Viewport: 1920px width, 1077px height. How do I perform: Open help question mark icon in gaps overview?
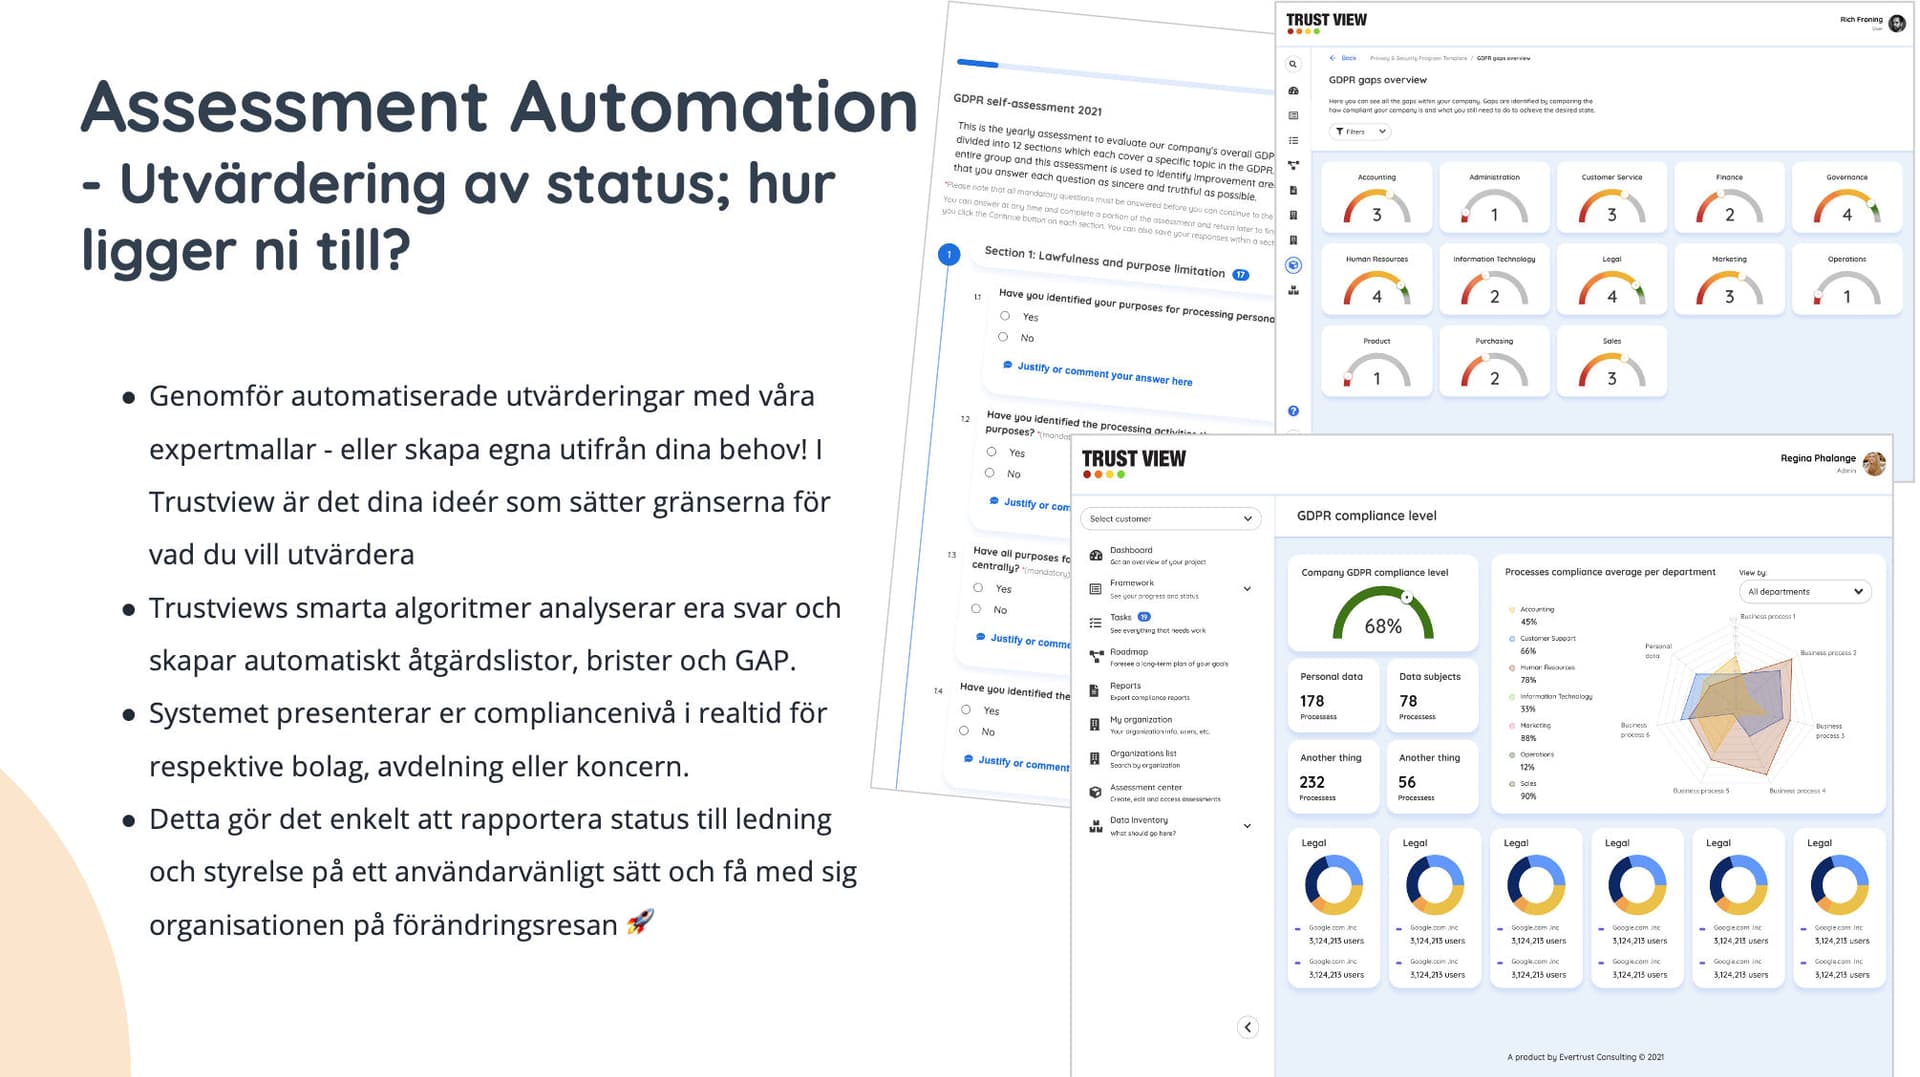[1293, 411]
